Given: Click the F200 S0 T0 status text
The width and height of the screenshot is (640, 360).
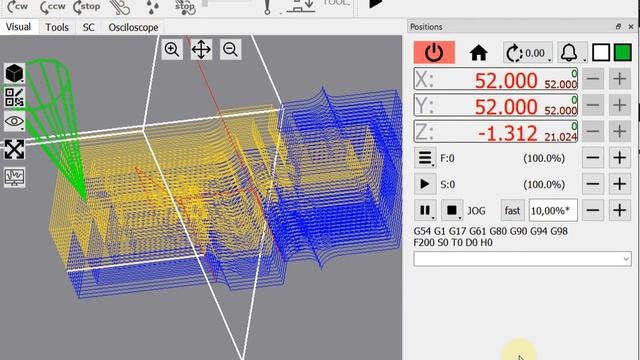Looking at the screenshot, I should coord(453,242).
